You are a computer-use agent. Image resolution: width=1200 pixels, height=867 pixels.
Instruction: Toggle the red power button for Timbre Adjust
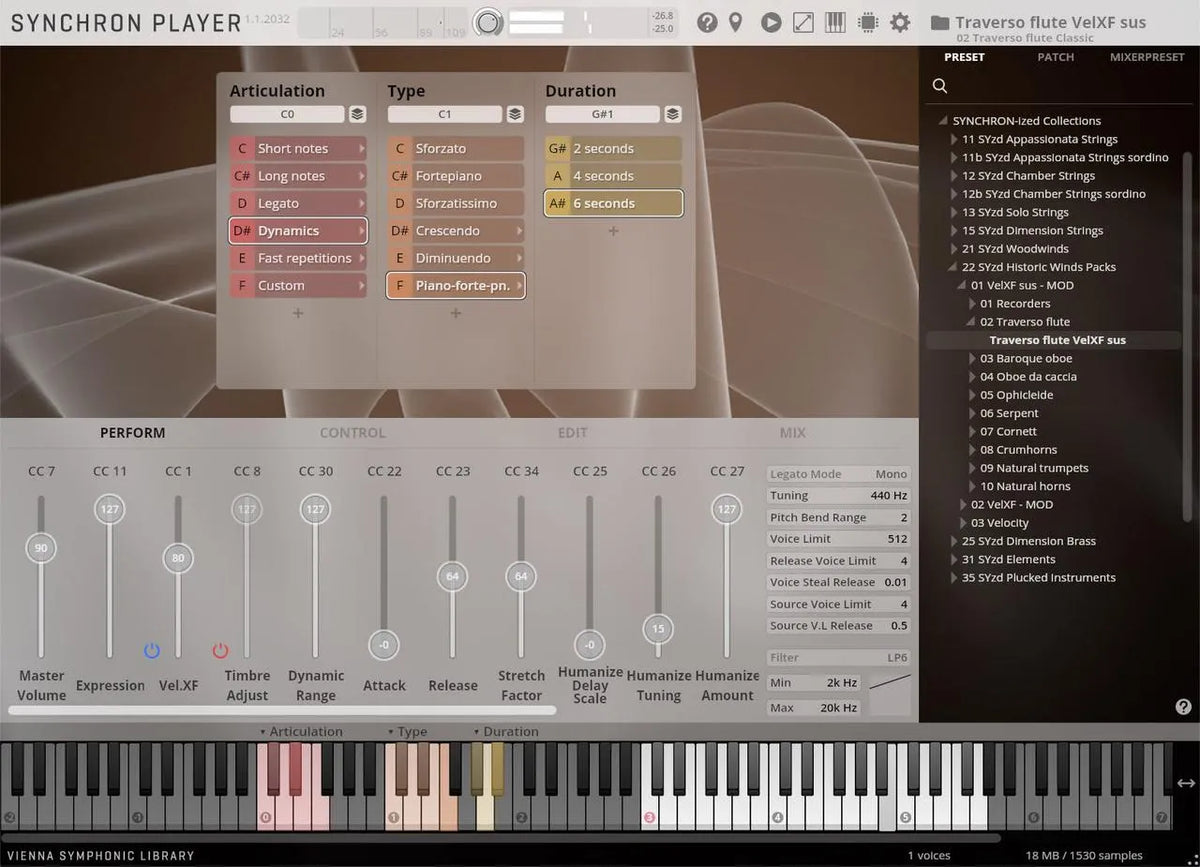click(220, 650)
